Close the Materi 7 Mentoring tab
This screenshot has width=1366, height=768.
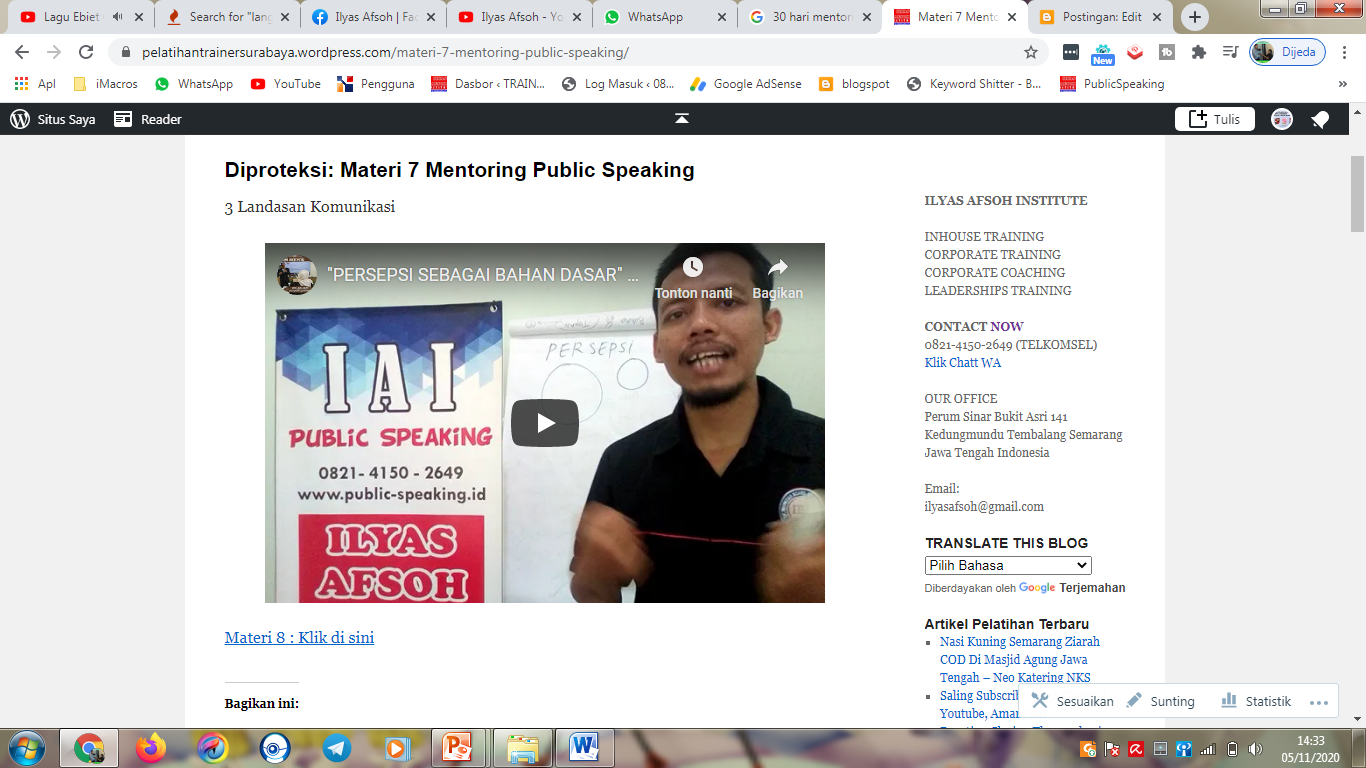pos(1014,17)
